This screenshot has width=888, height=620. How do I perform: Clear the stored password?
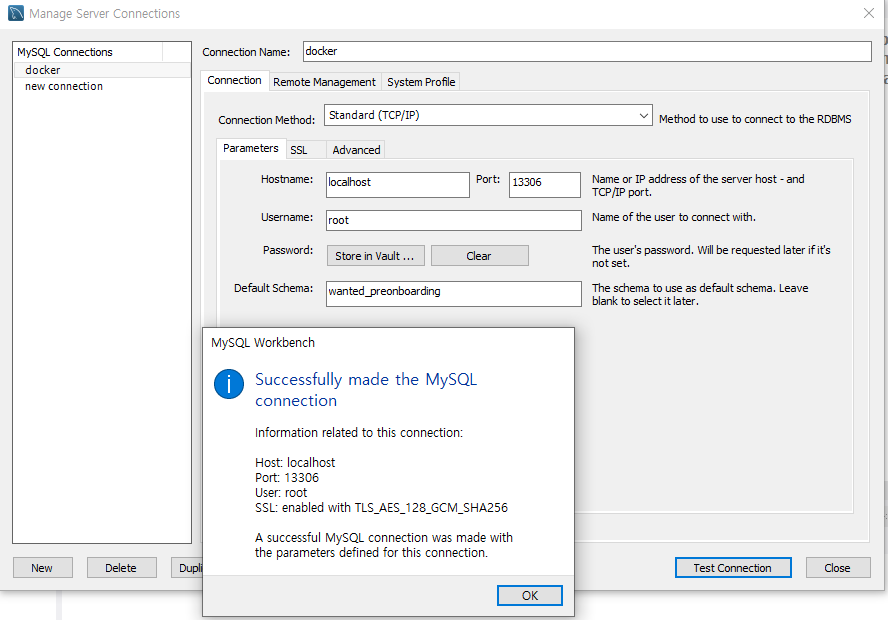[479, 256]
